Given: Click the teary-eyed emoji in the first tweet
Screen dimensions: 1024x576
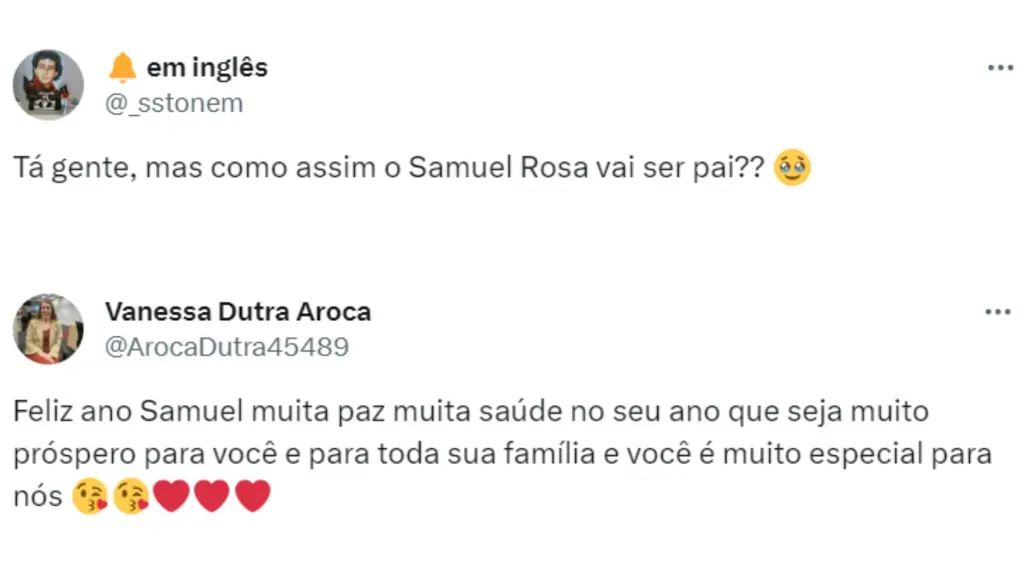Looking at the screenshot, I should (x=792, y=168).
